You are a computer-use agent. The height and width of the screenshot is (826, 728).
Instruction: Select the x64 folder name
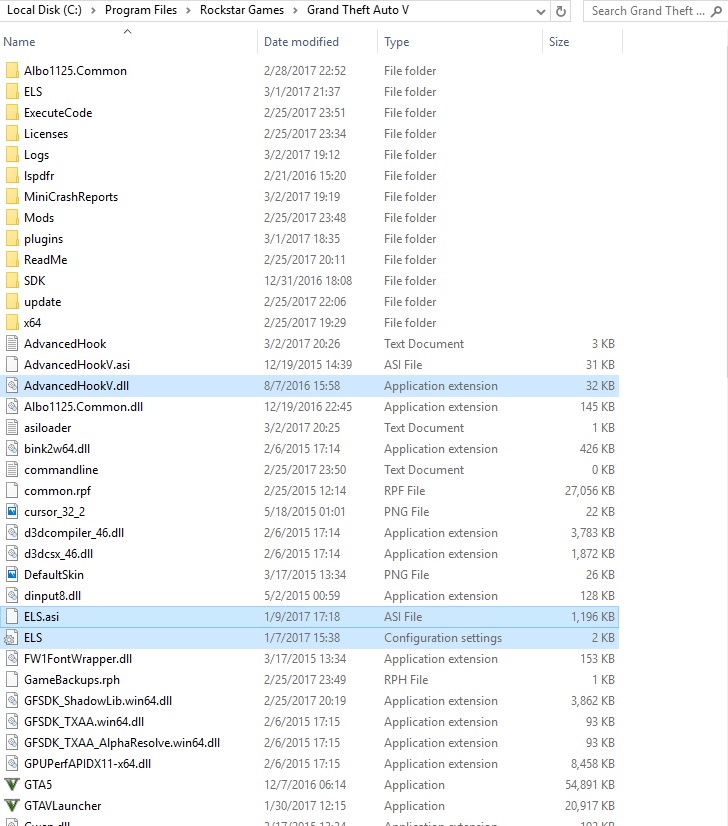click(32, 322)
